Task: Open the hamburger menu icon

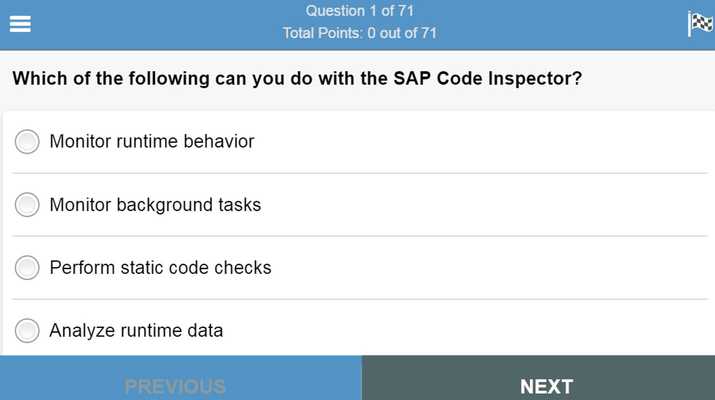Action: coord(20,24)
